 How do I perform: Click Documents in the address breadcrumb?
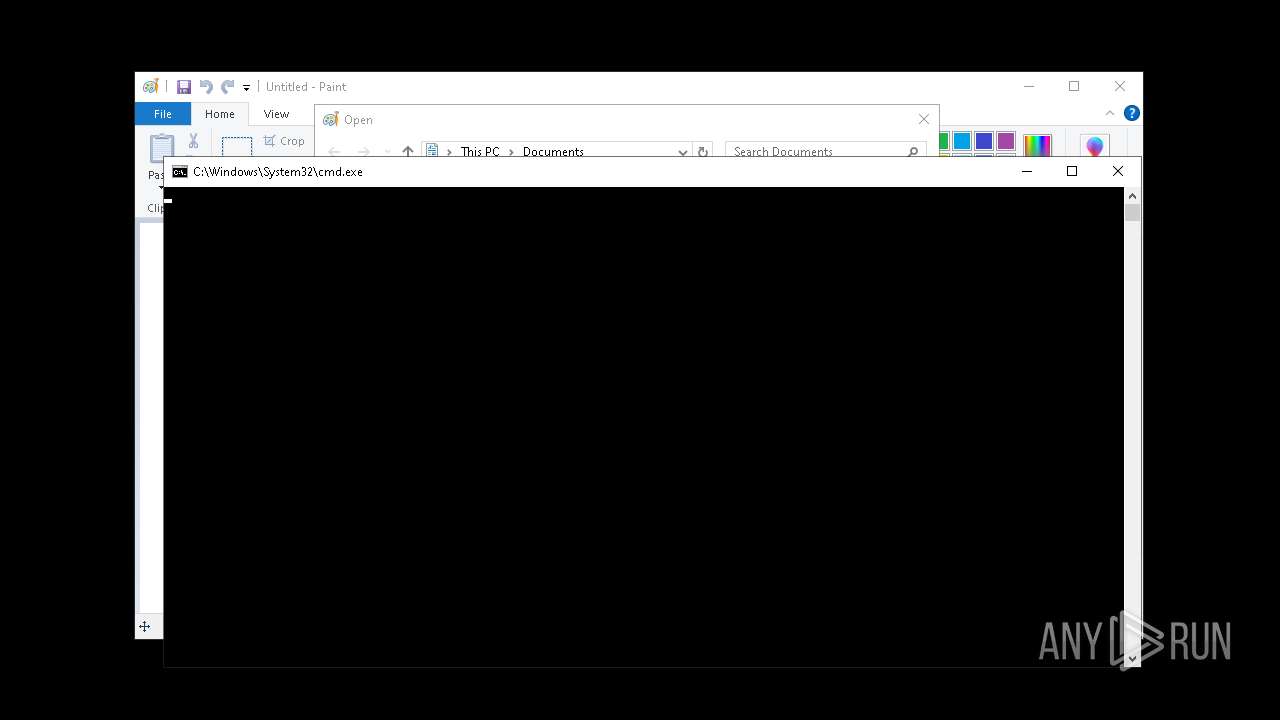(x=553, y=152)
